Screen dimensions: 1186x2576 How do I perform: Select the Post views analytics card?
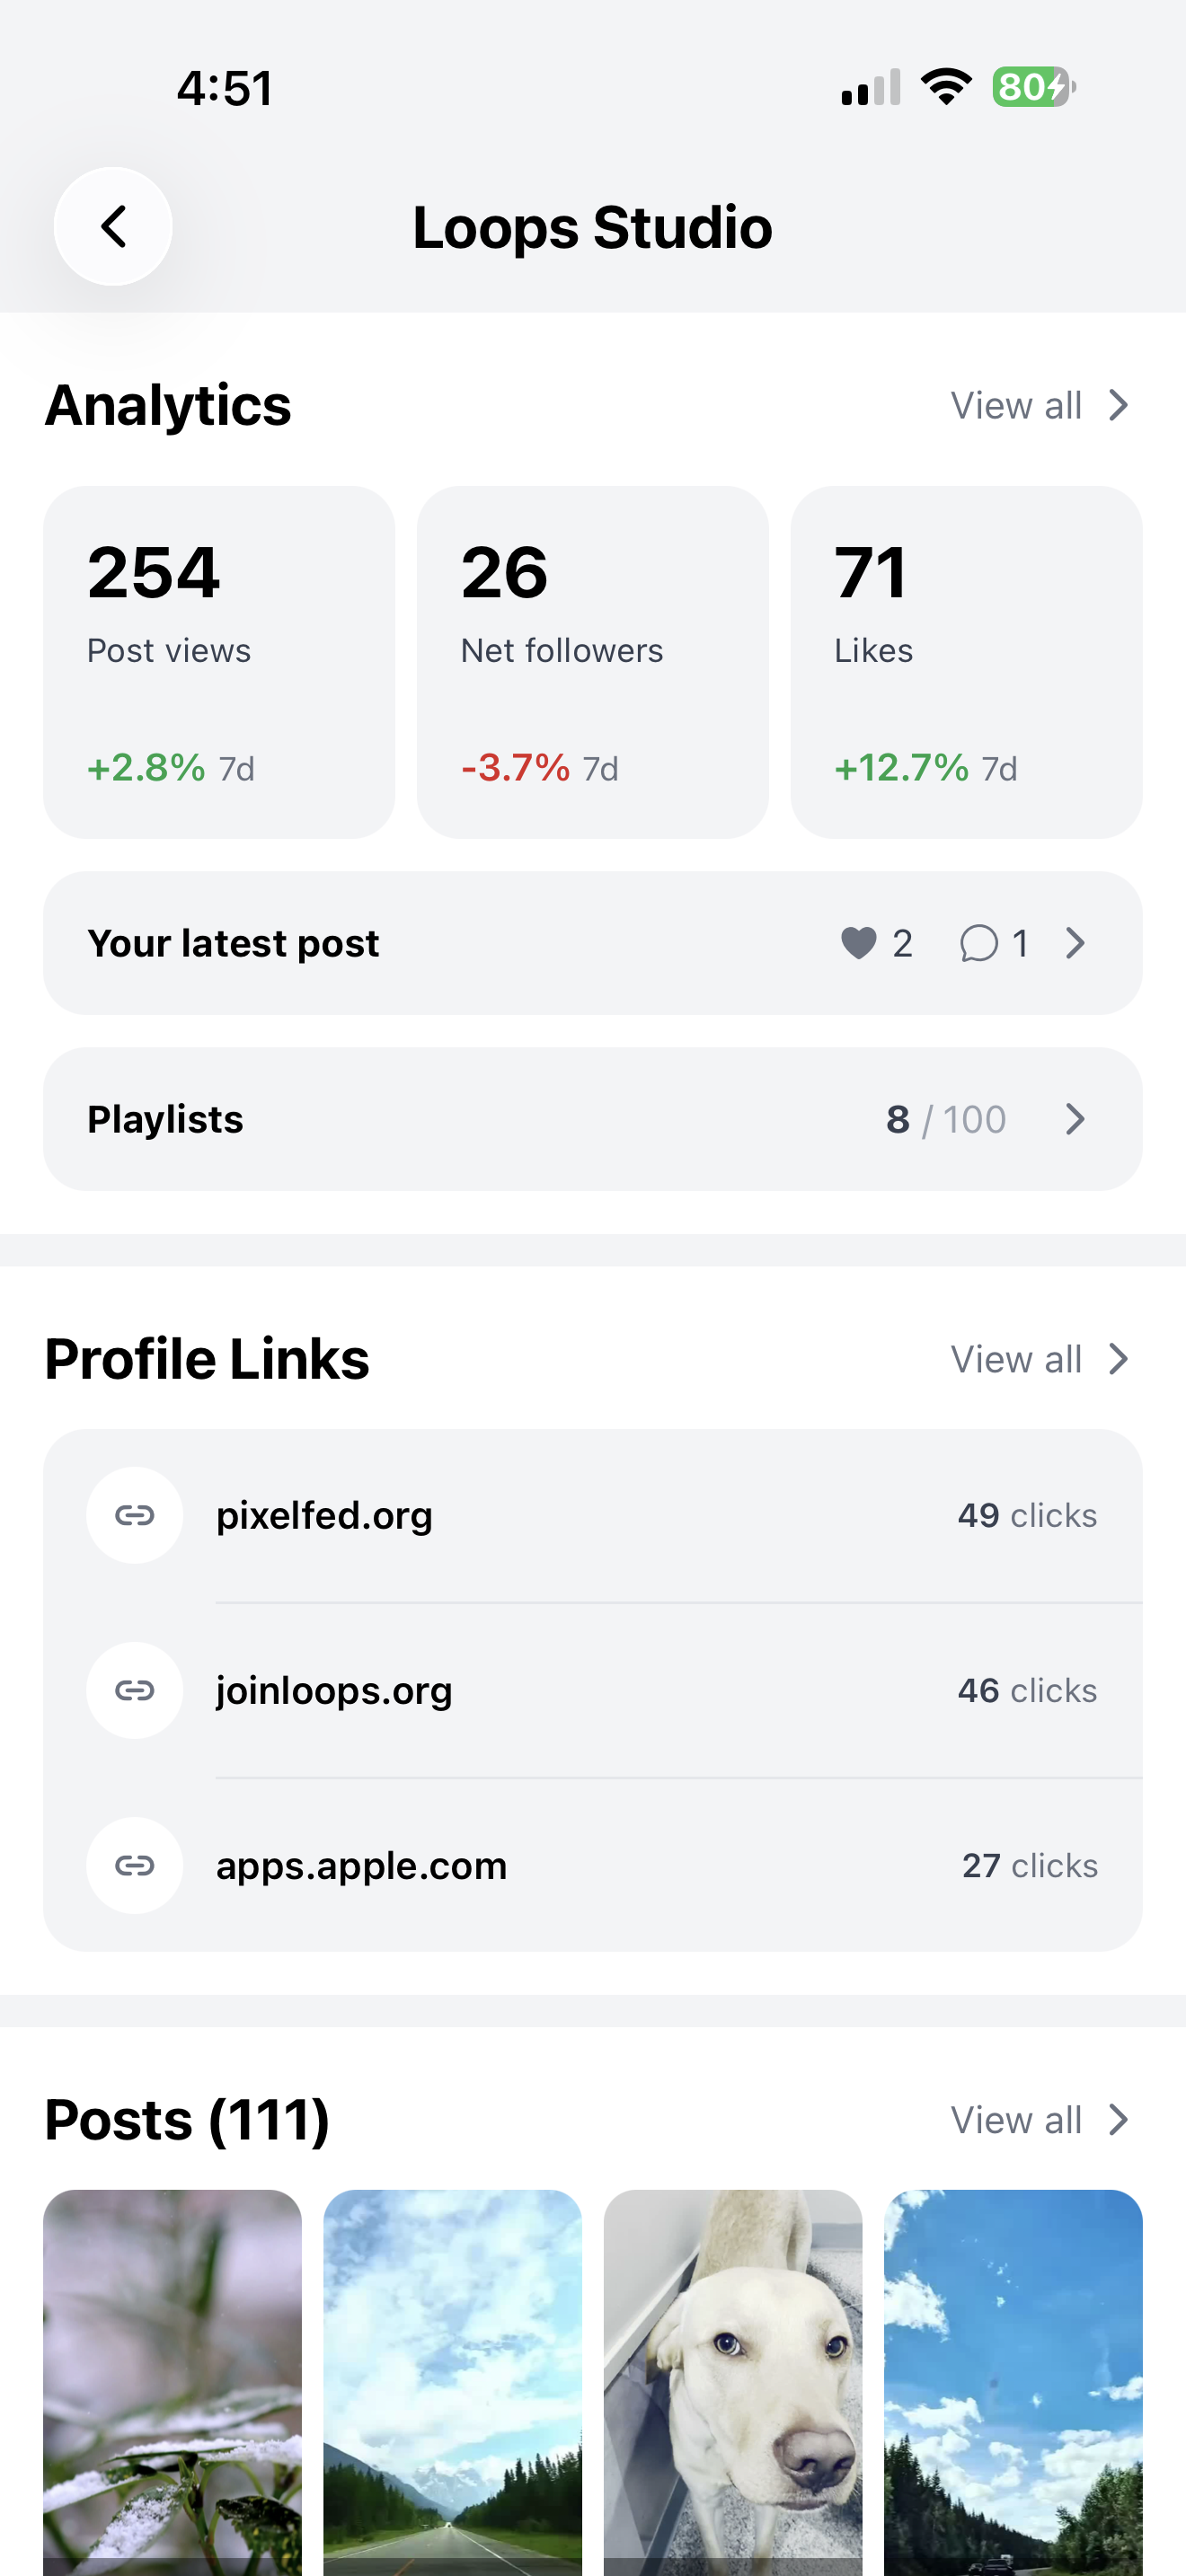tap(219, 662)
